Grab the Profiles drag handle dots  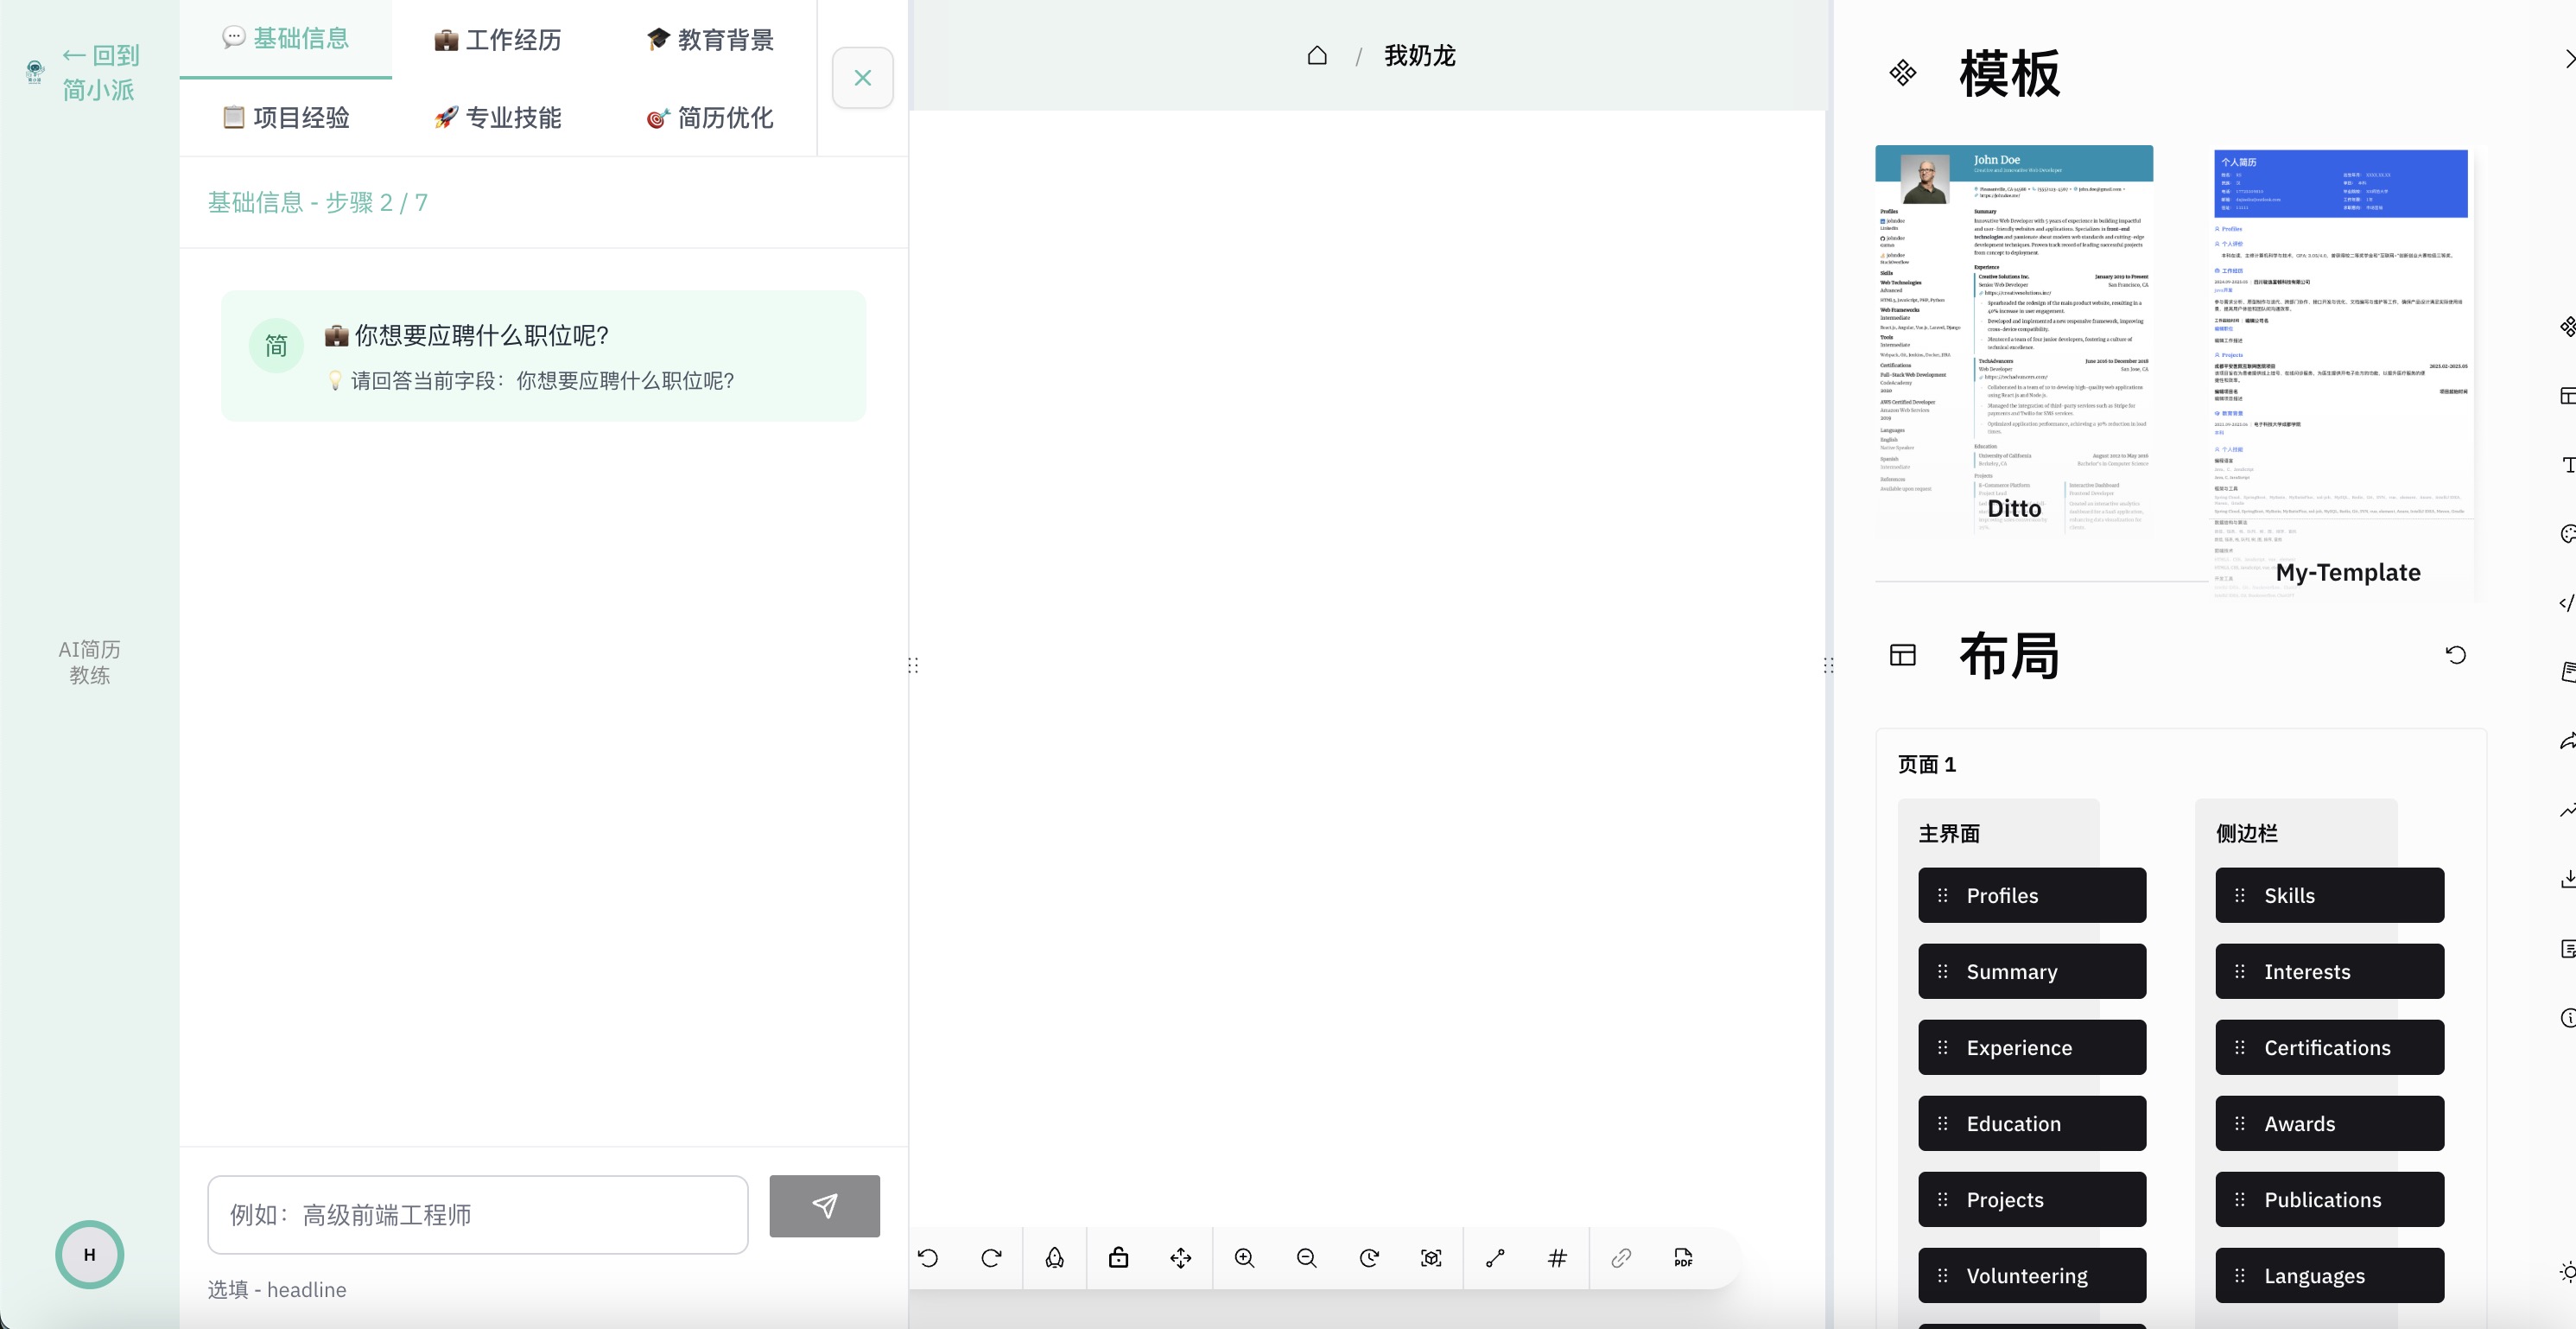1942,895
